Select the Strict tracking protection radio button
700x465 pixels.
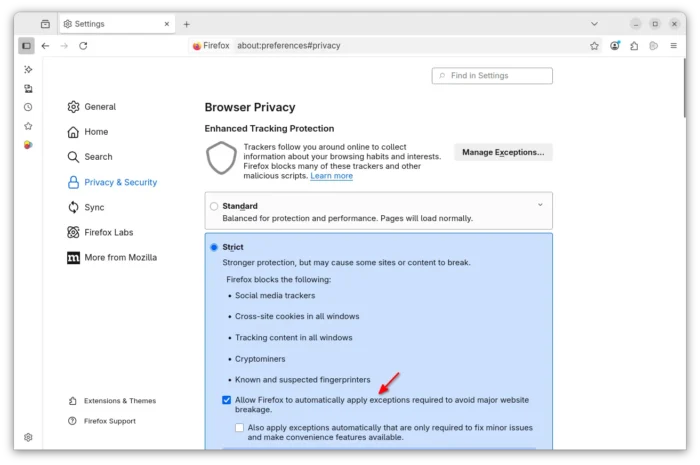(214, 247)
